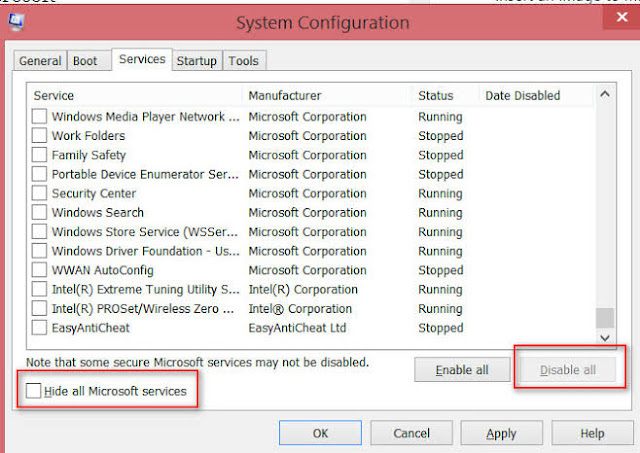Toggle the Windows Search service checkbox

pyautogui.click(x=39, y=212)
